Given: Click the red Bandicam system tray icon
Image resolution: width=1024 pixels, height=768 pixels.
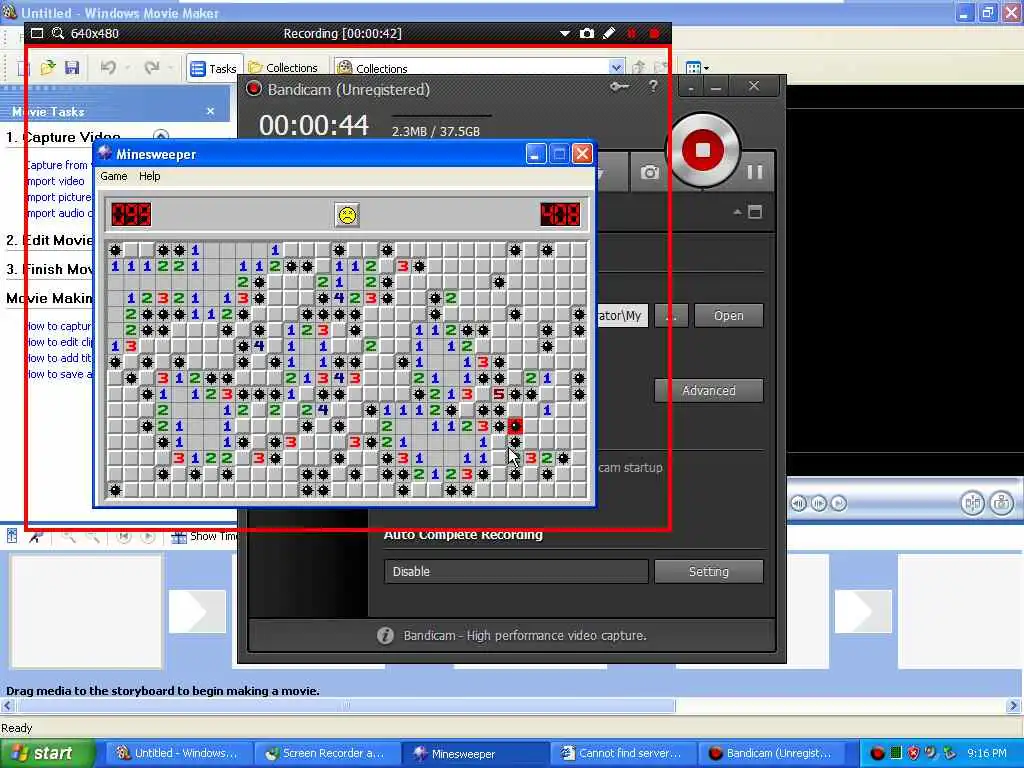Looking at the screenshot, I should click(x=878, y=753).
